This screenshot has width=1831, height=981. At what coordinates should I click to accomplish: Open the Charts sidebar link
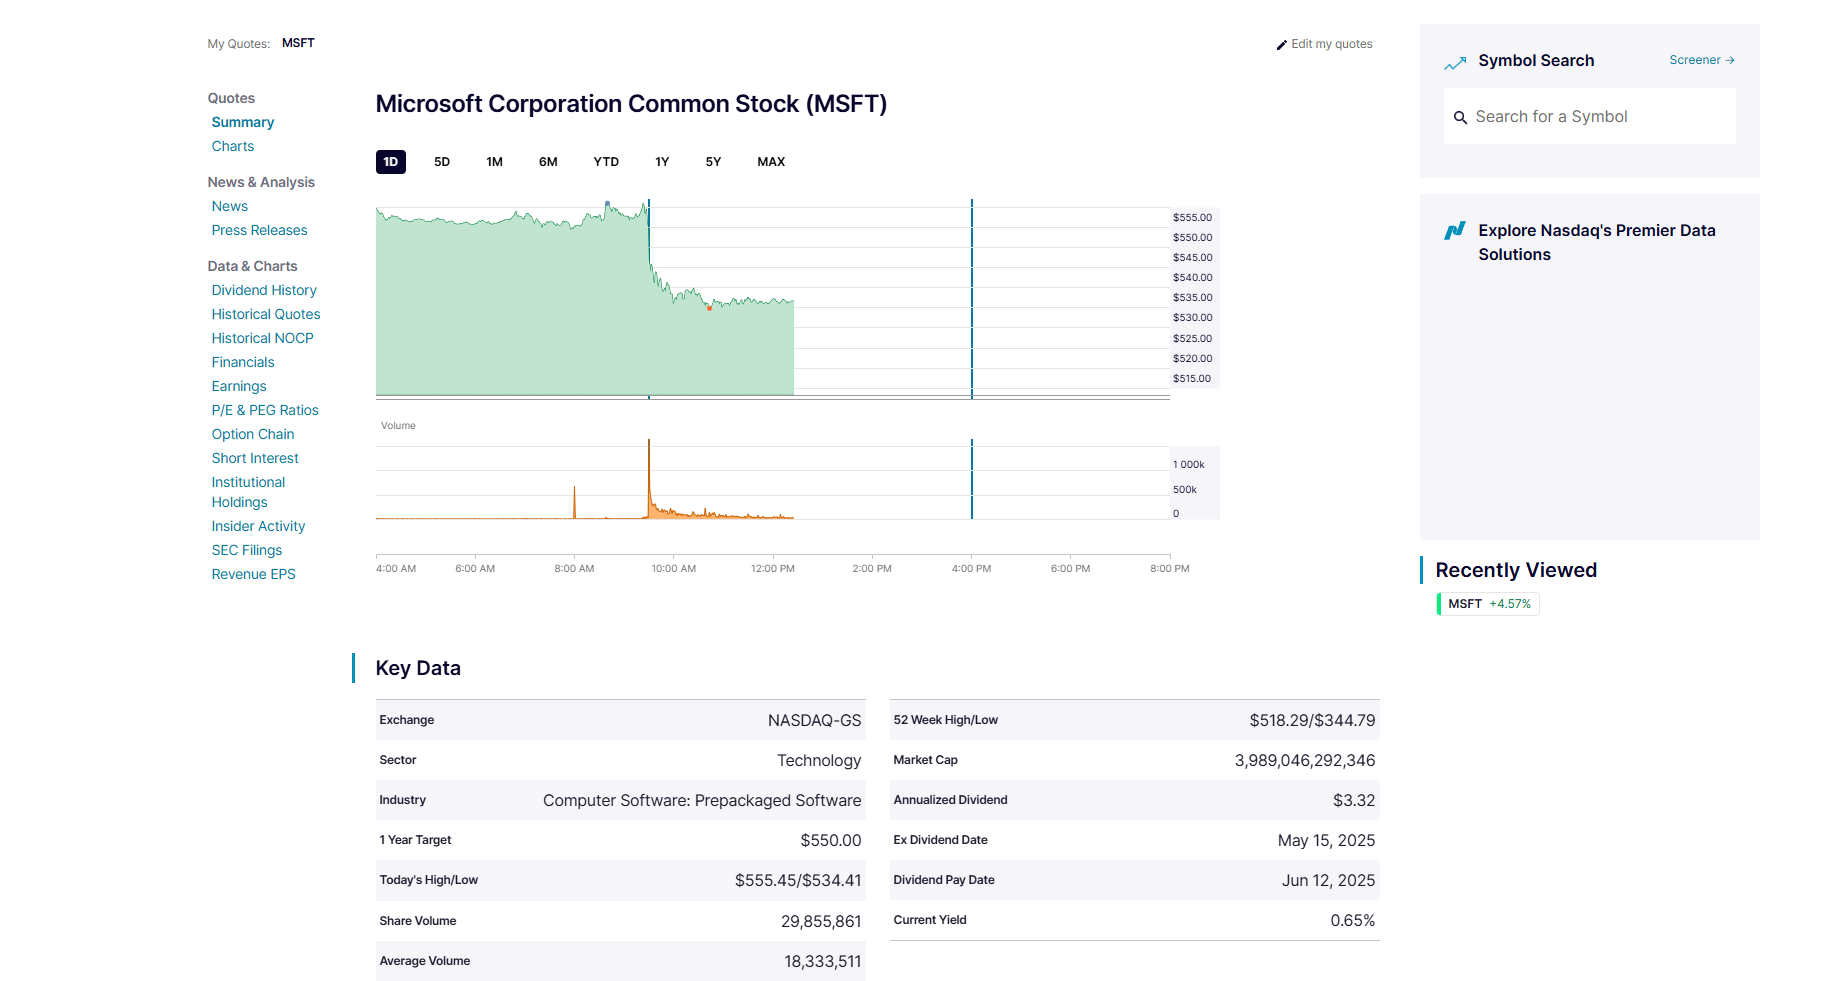[233, 146]
